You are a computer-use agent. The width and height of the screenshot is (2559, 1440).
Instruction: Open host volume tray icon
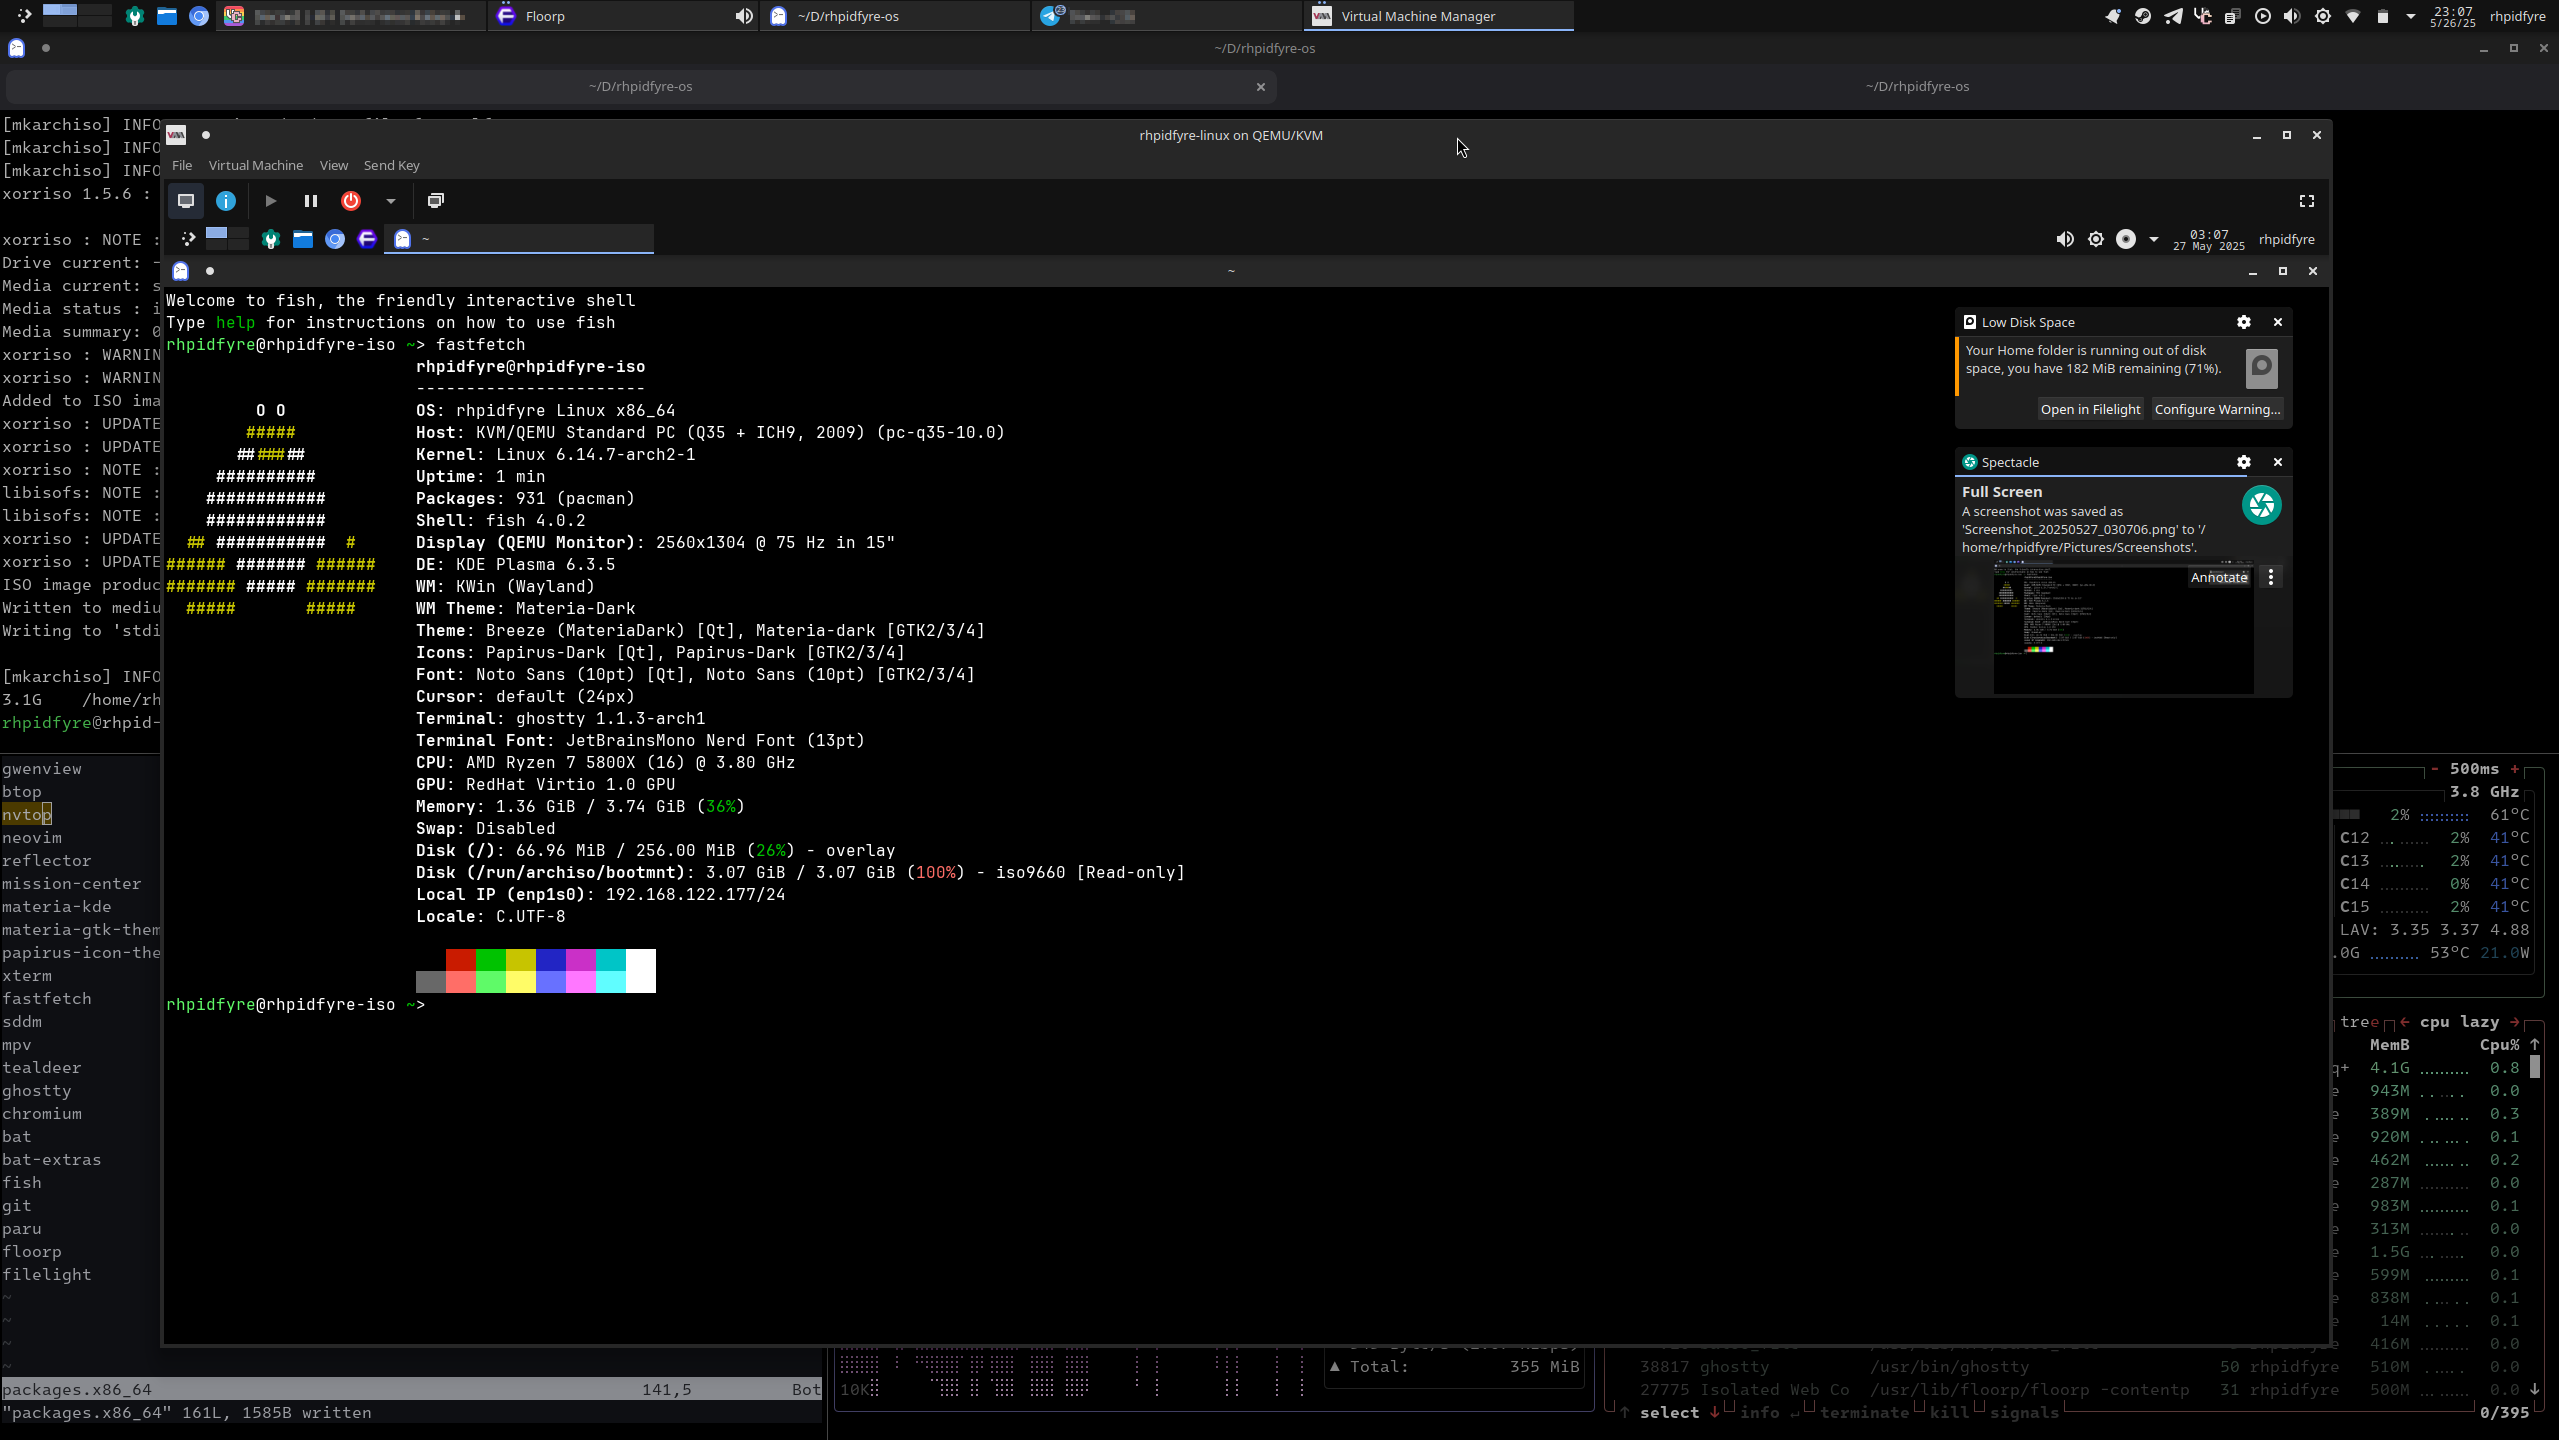click(x=2292, y=16)
